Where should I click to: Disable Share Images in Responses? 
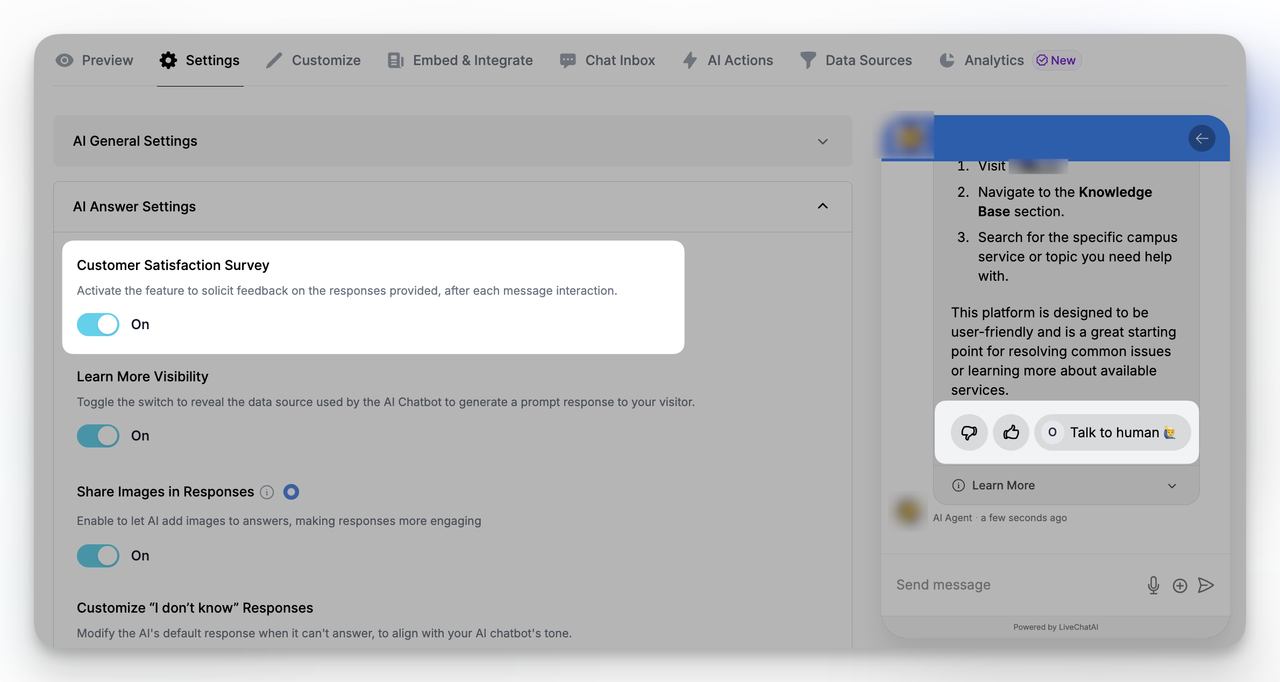pos(98,555)
